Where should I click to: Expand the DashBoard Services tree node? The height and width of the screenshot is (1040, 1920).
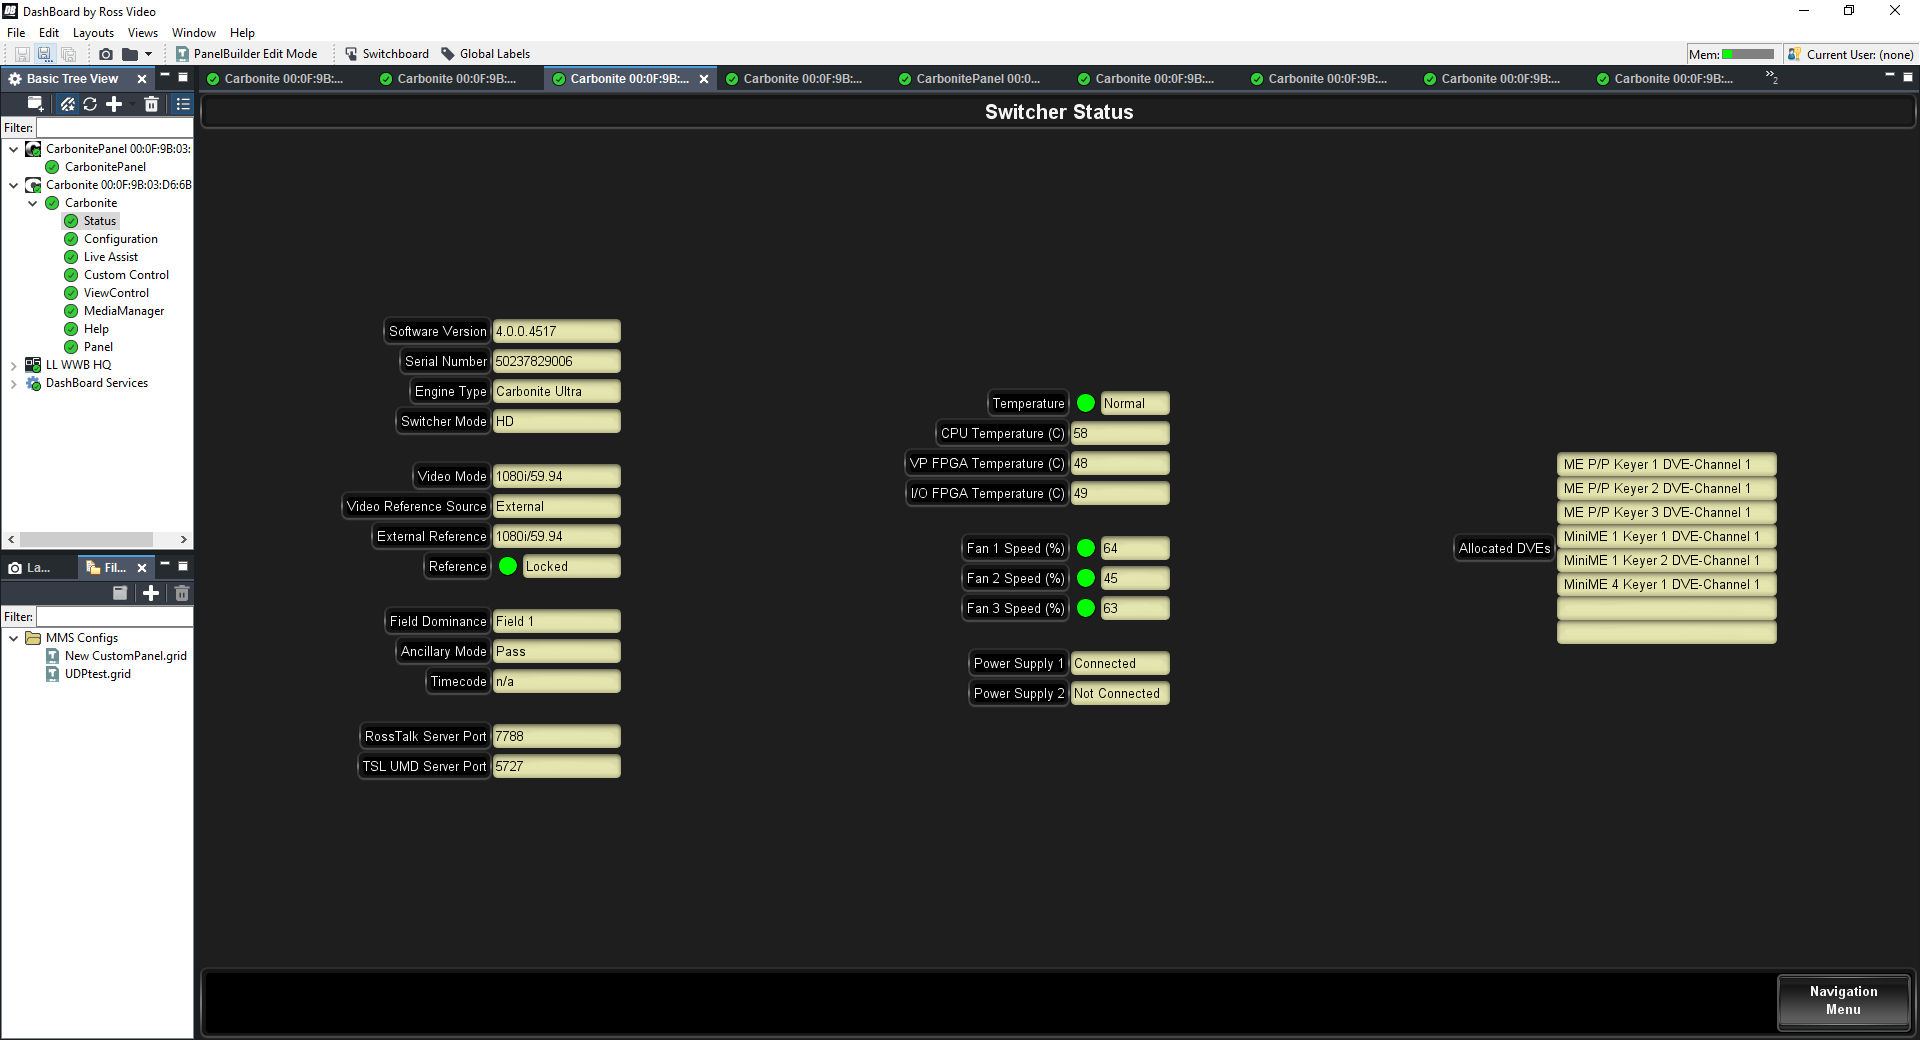(13, 383)
